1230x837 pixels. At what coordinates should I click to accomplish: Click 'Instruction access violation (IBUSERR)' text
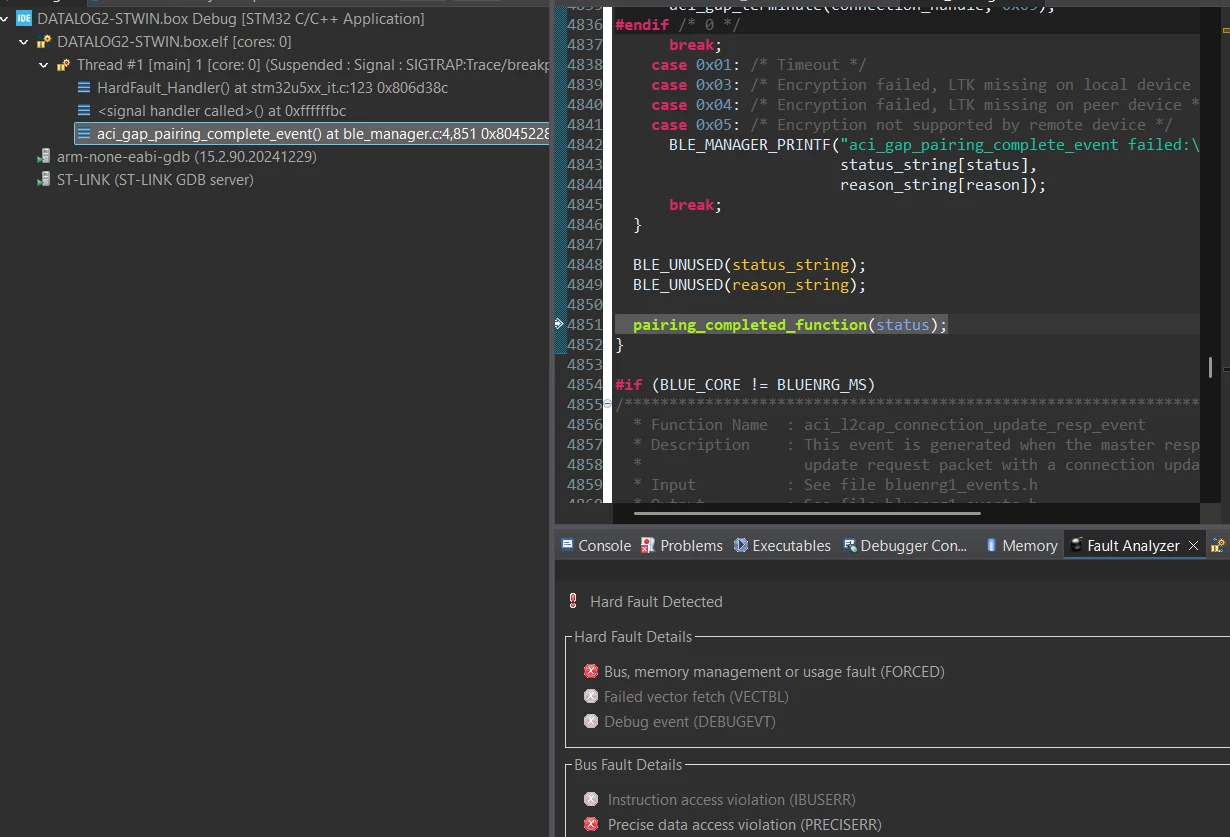pos(731,800)
